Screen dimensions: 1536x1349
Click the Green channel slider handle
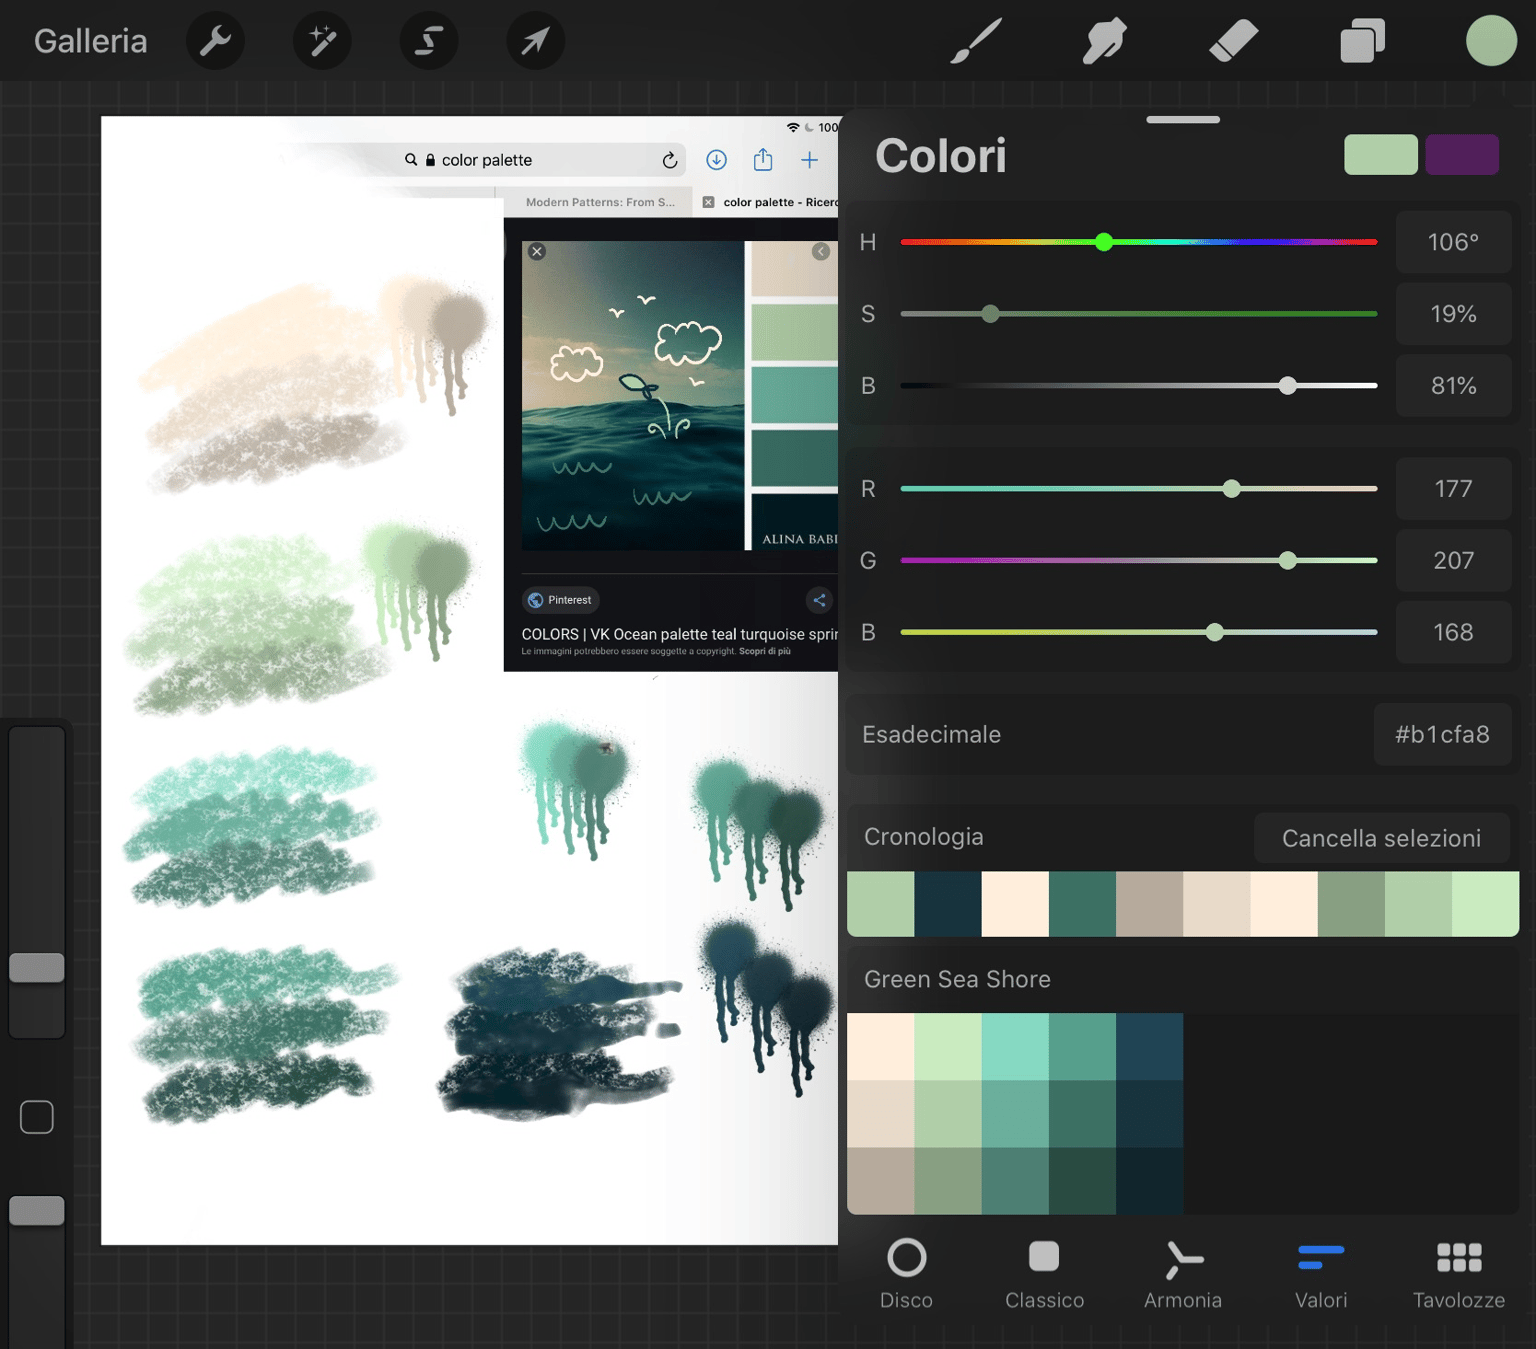[1288, 561]
